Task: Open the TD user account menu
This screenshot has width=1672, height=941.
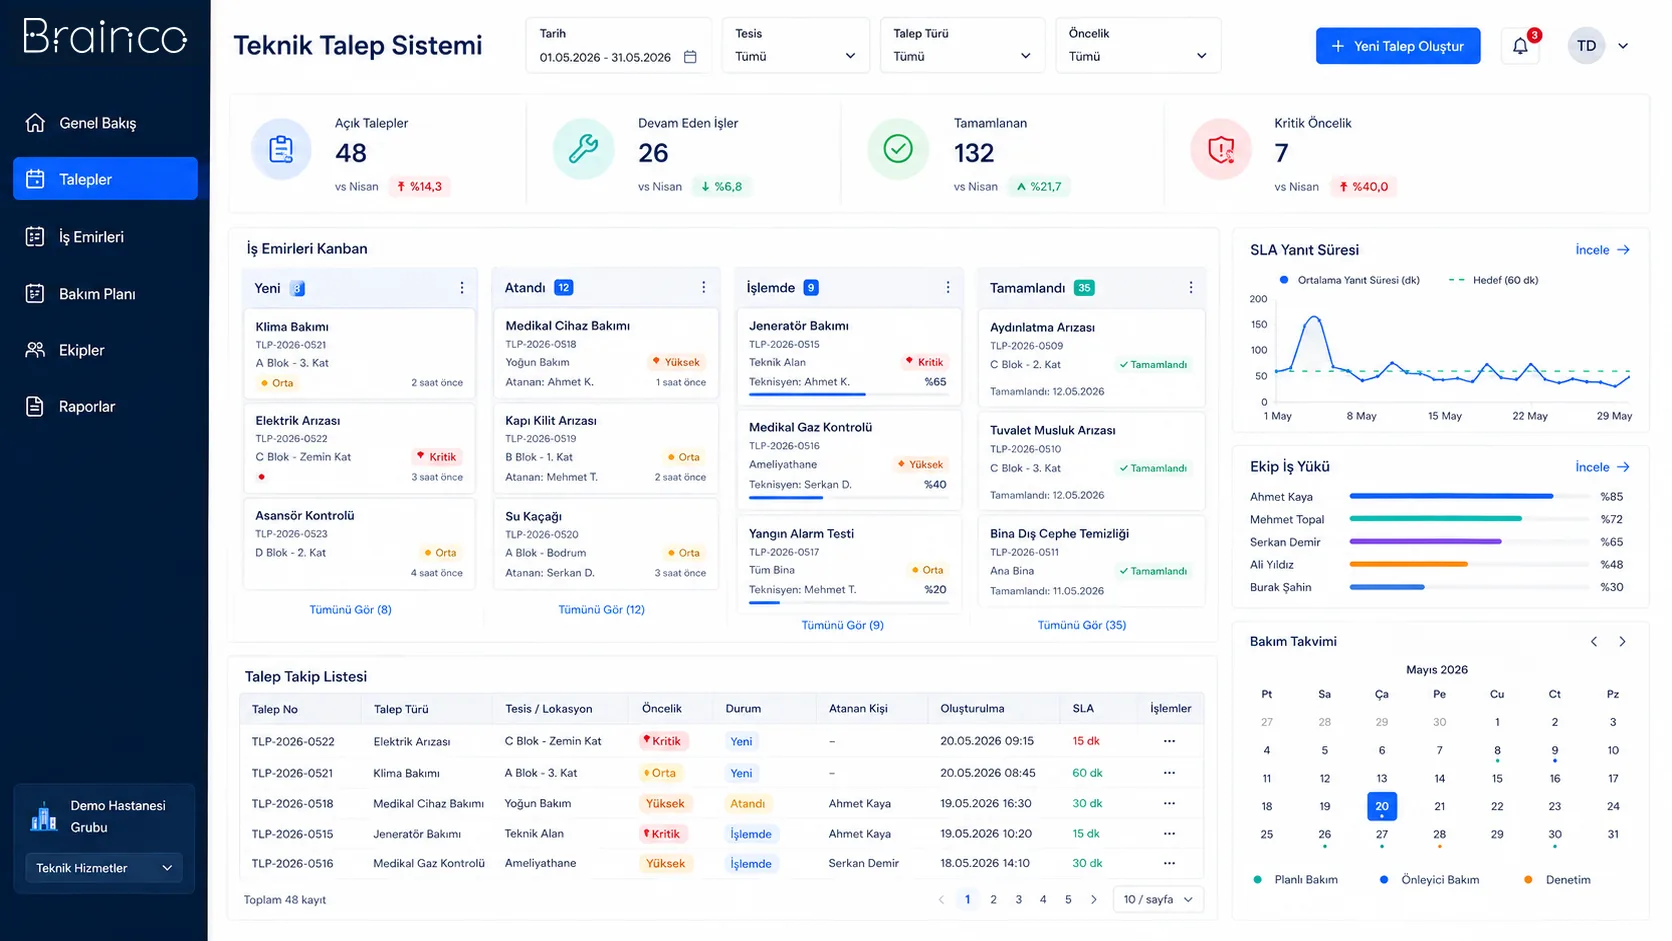Action: (1599, 46)
